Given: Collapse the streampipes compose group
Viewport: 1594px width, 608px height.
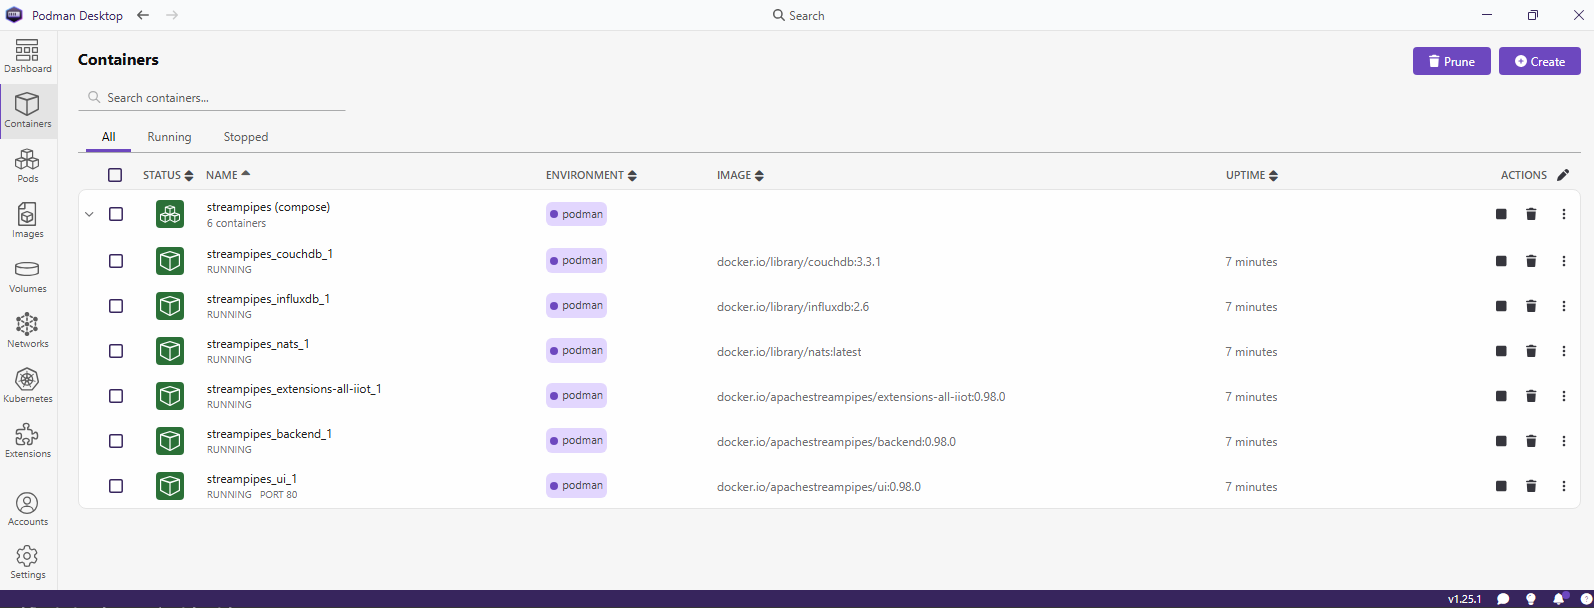Looking at the screenshot, I should [x=89, y=214].
